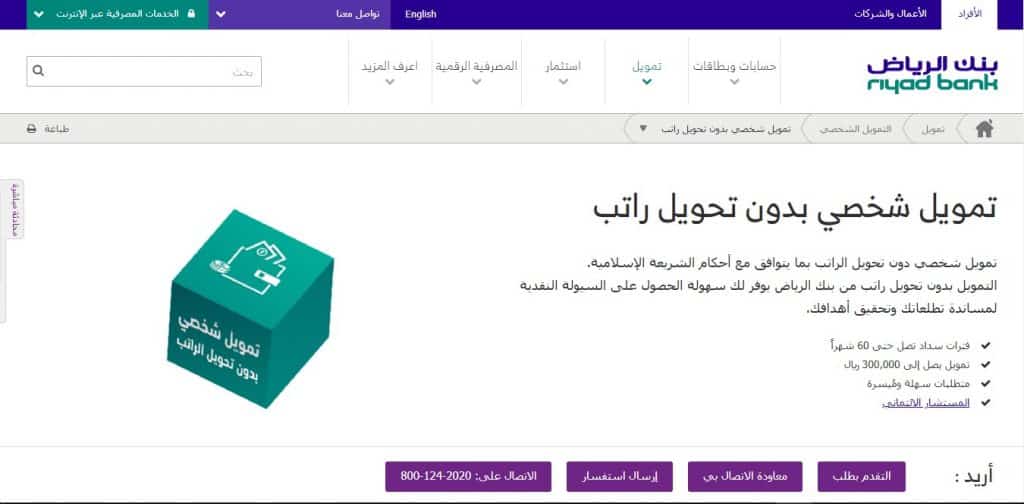The height and width of the screenshot is (504, 1024).
Task: Click the lock icon in online banking
Action: coord(191,14)
